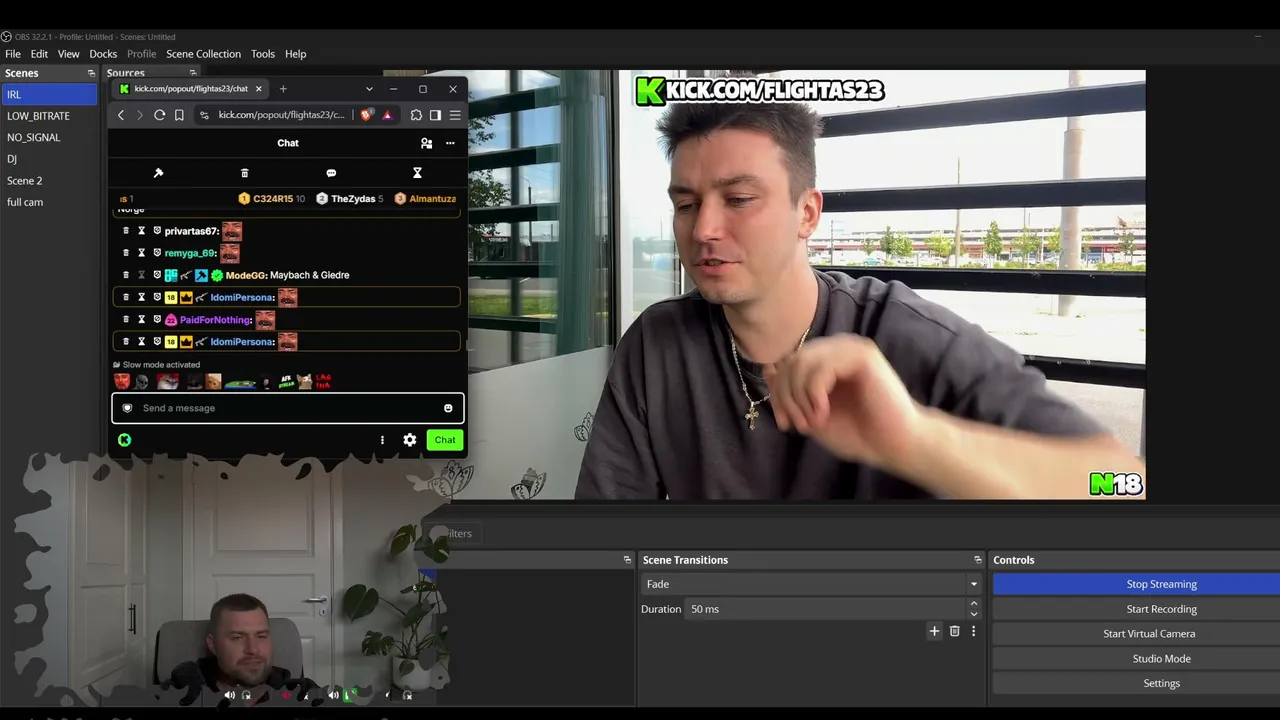Reload the Kick chat page
The width and height of the screenshot is (1280, 720).
159,115
